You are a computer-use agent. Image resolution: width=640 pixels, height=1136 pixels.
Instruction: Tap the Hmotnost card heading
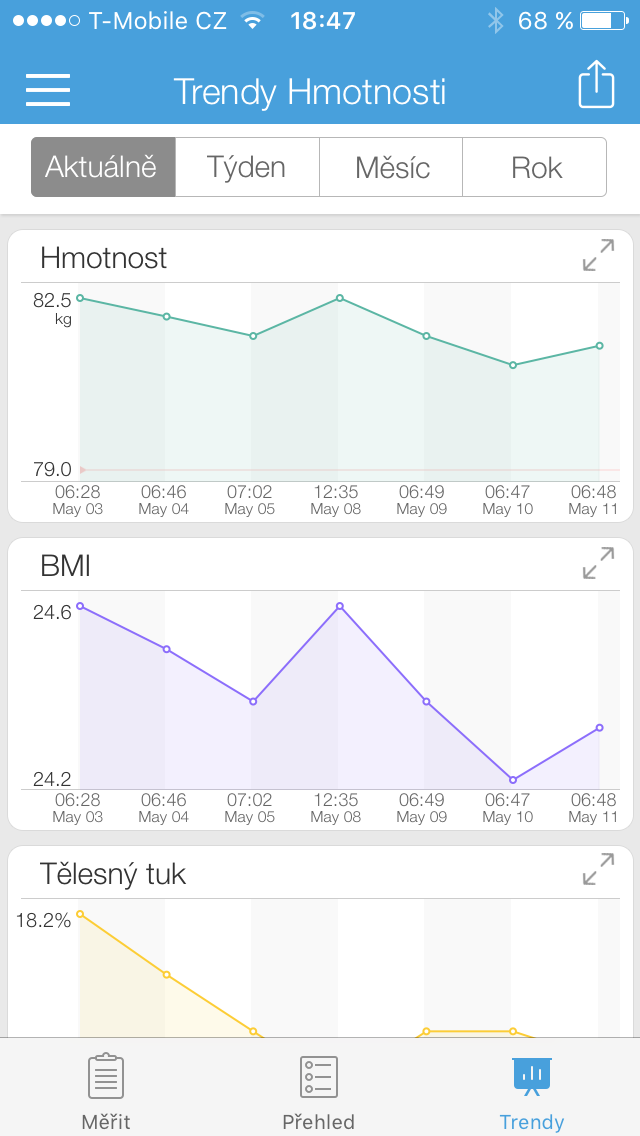(104, 258)
